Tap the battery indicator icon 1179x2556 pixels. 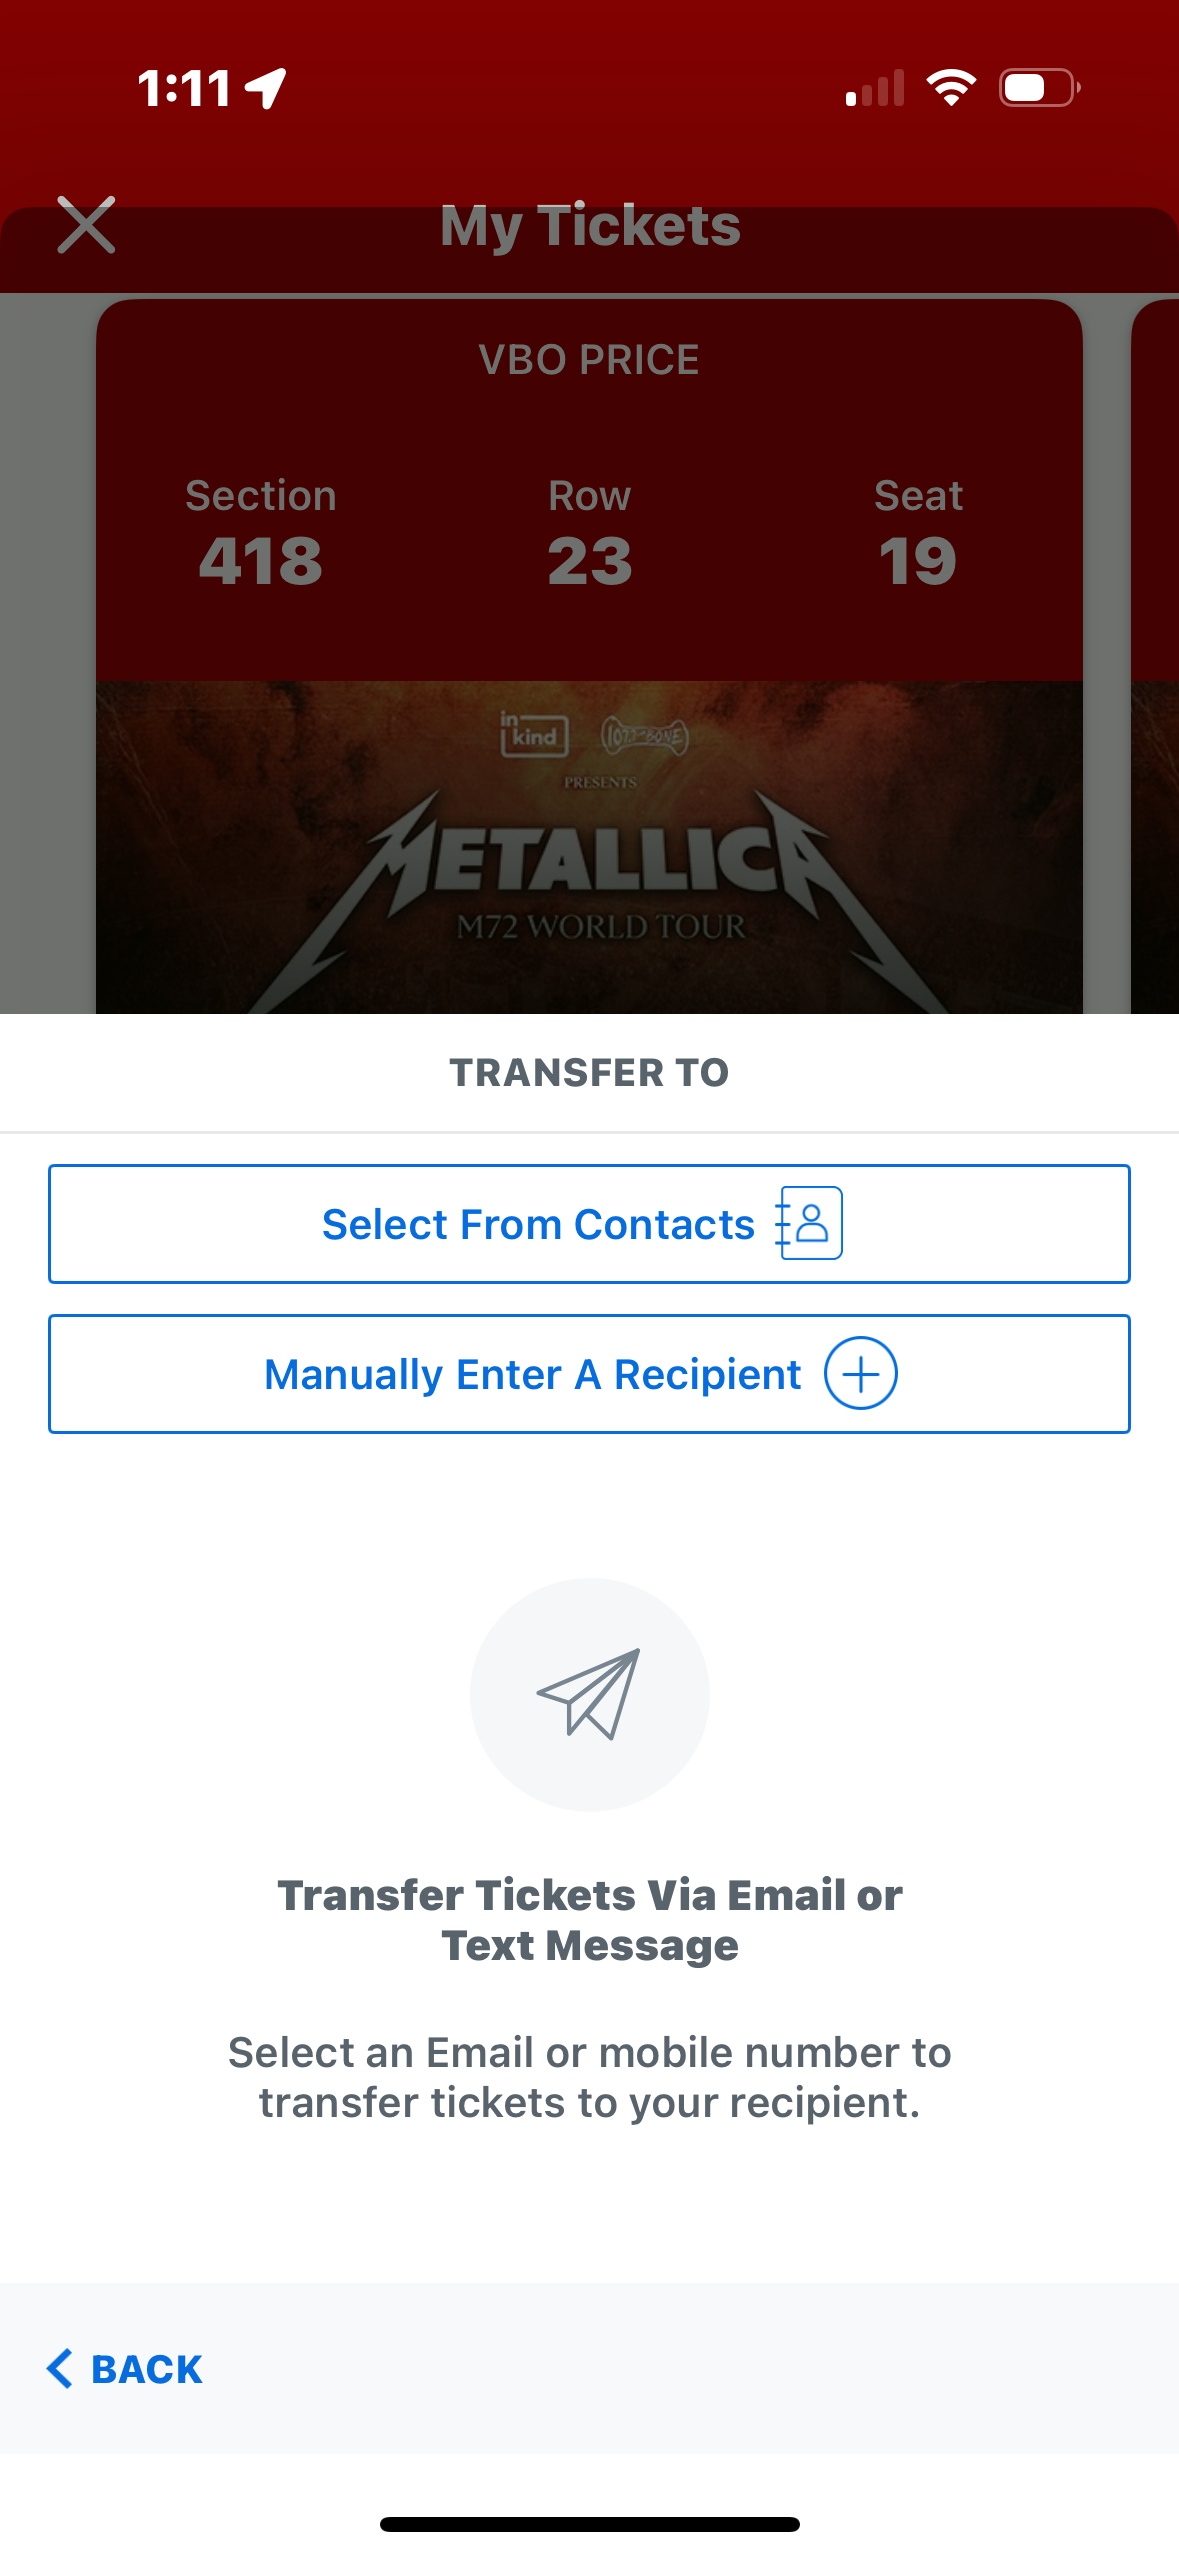tap(1038, 88)
